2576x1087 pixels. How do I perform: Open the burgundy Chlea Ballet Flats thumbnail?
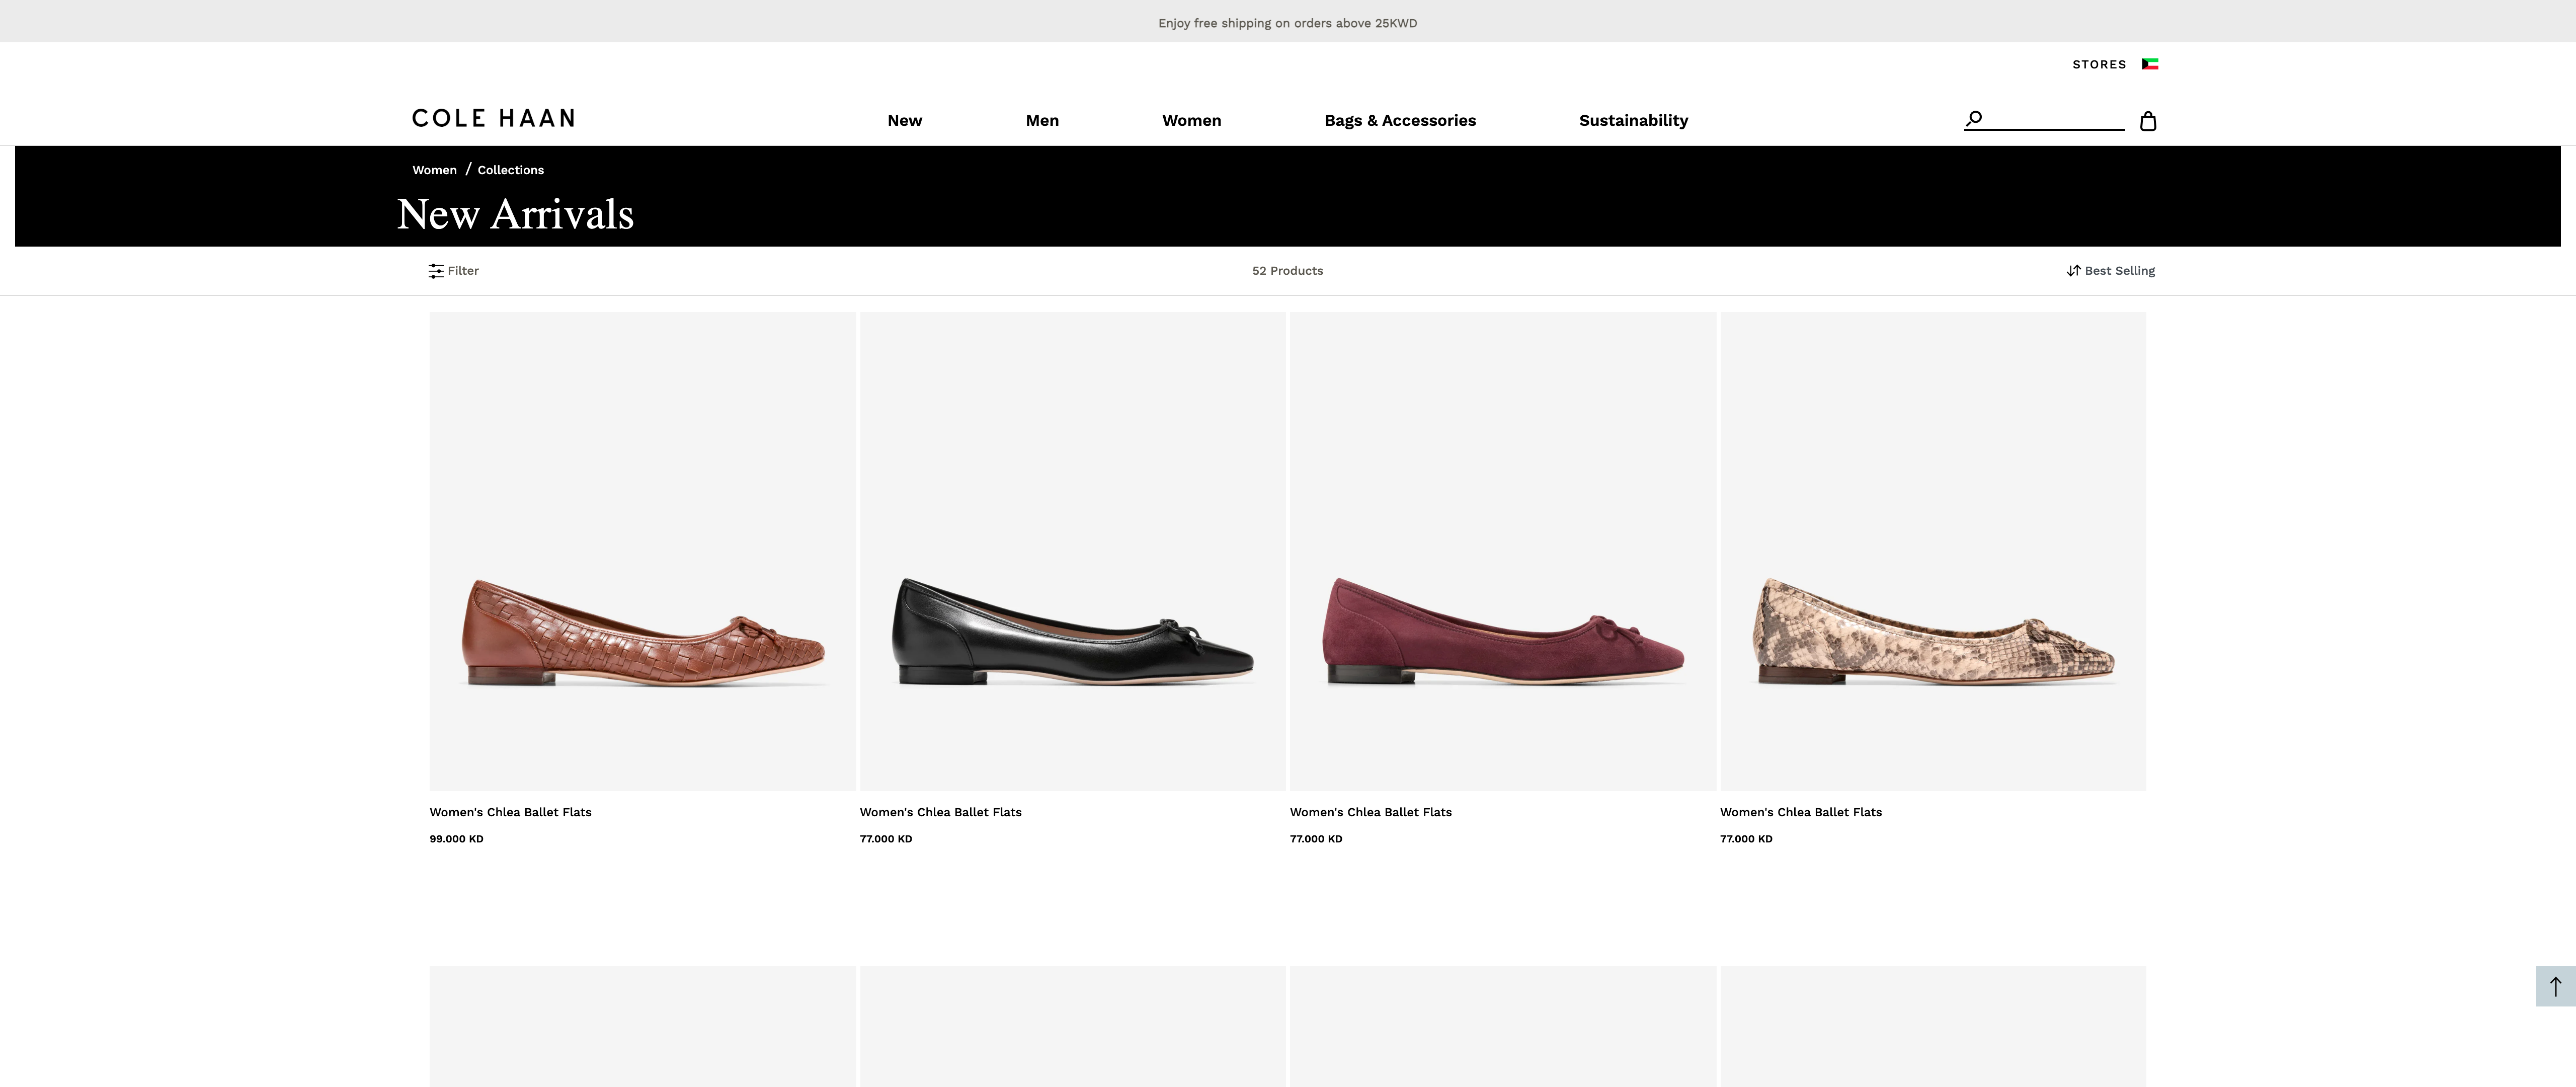click(1502, 550)
